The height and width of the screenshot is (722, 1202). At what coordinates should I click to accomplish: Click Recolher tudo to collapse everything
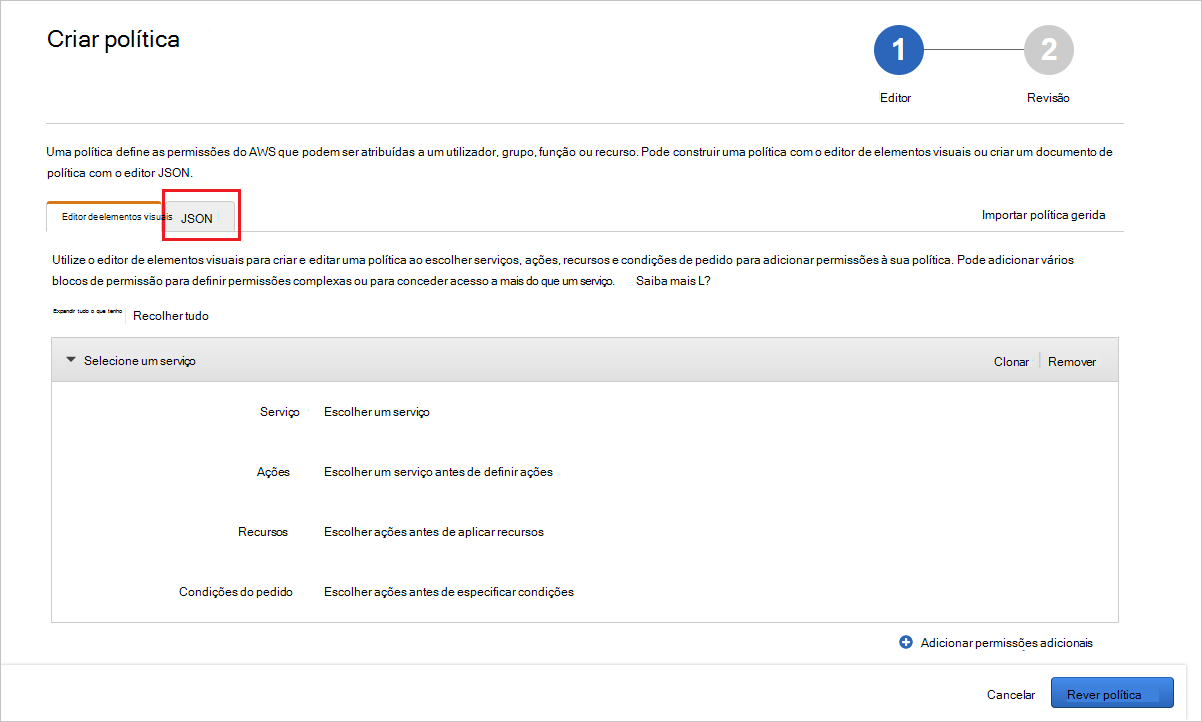(x=170, y=315)
